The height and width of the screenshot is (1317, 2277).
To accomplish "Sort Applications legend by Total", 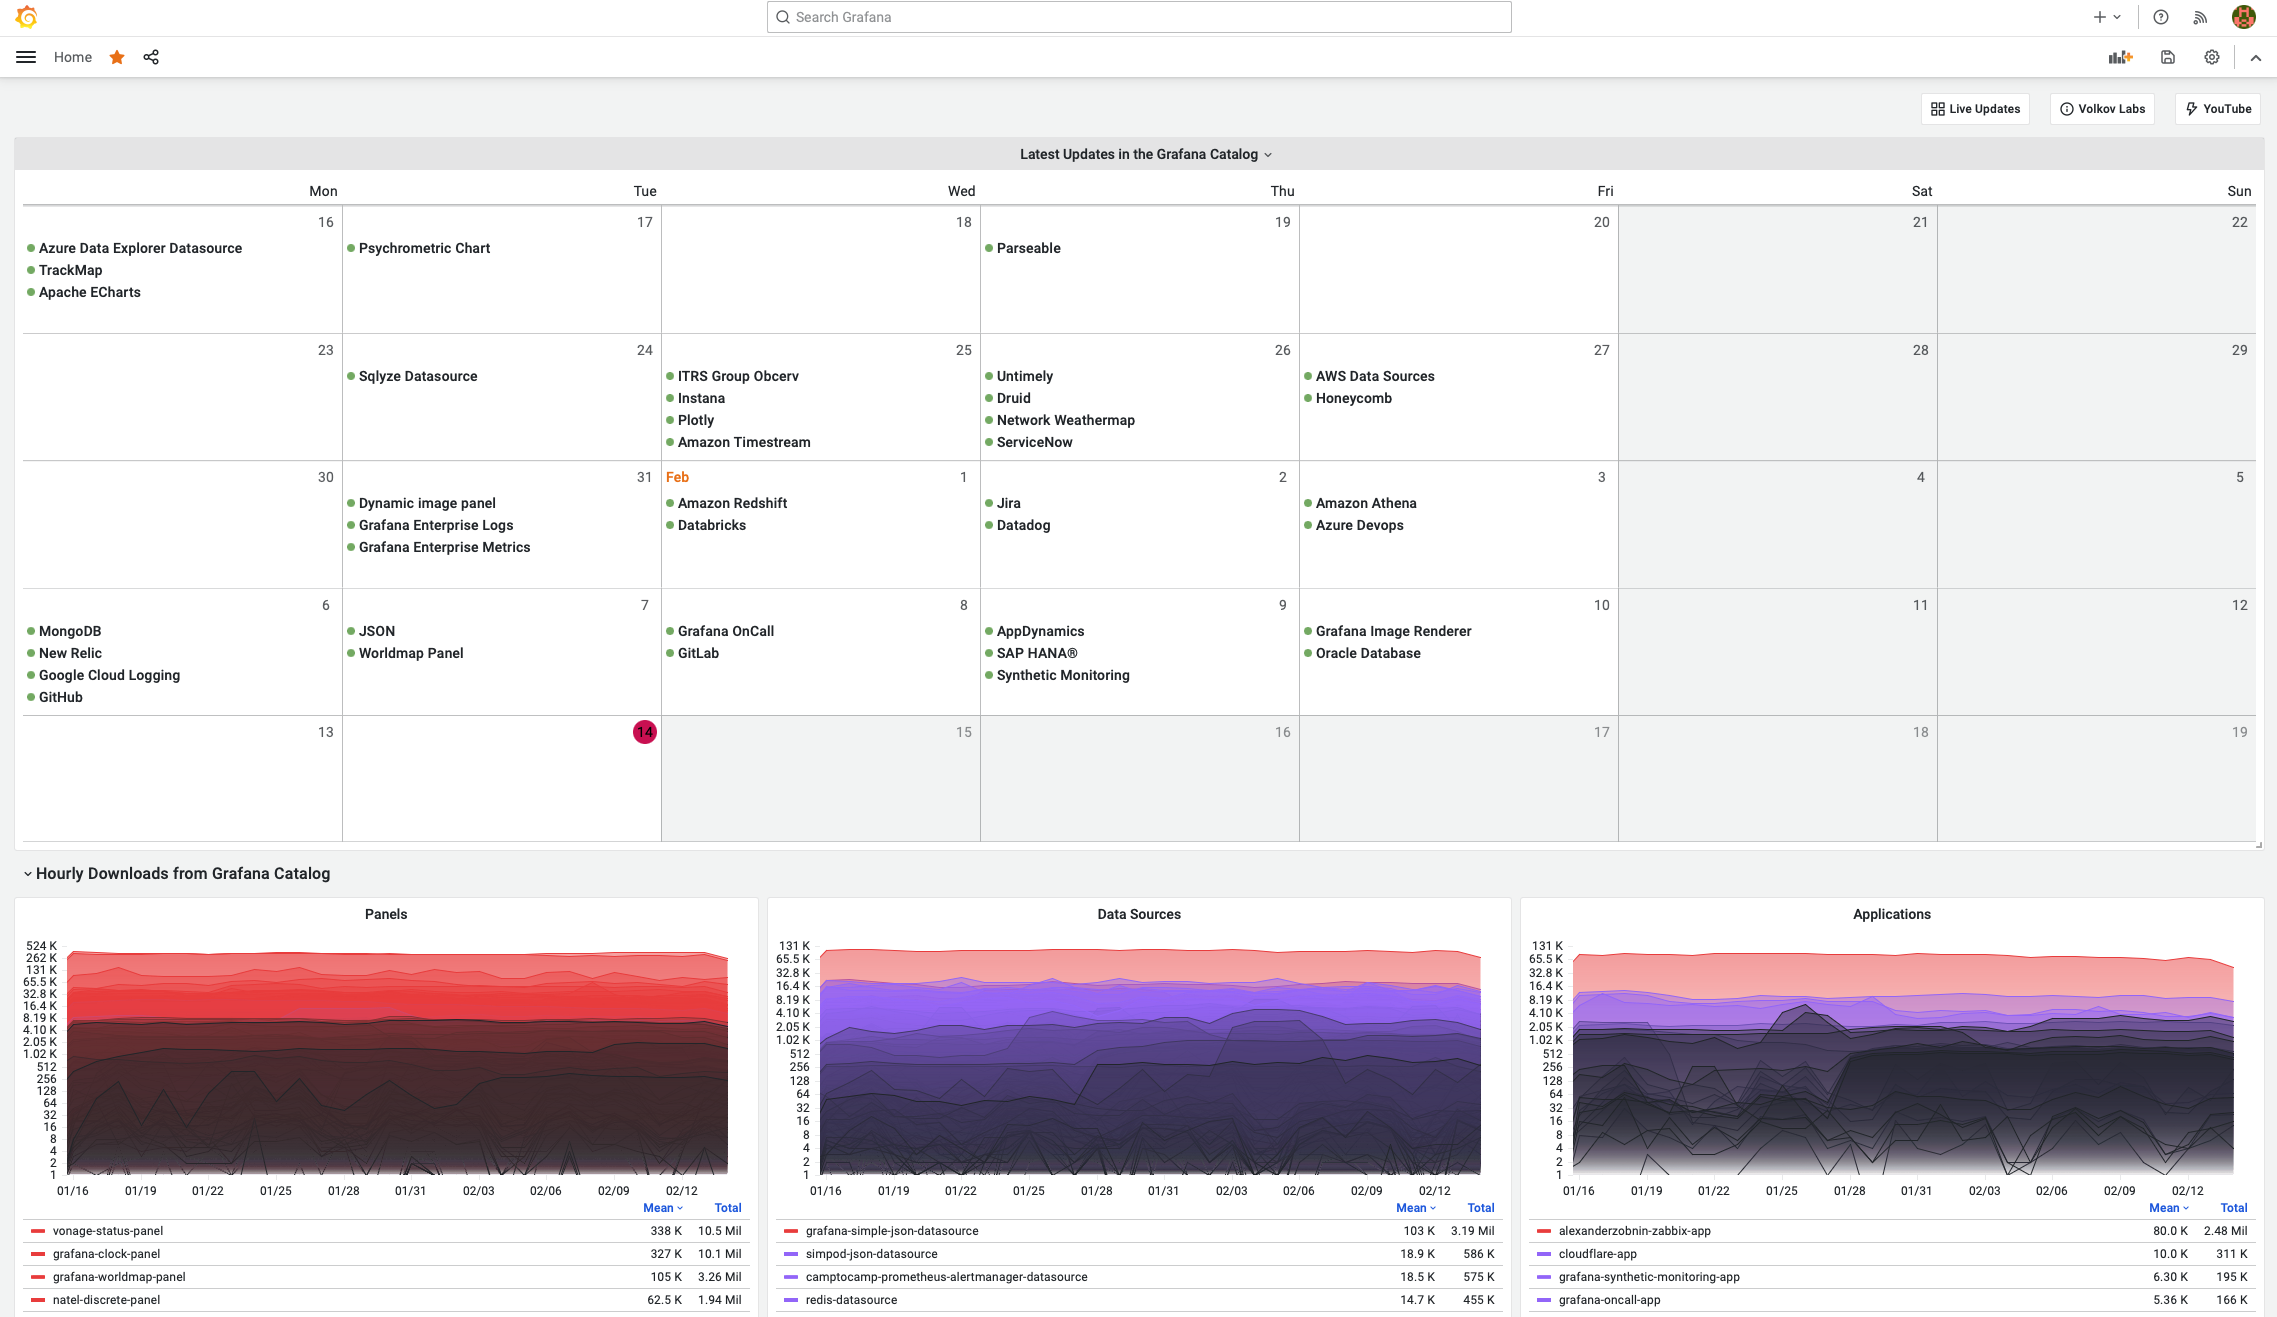I will 2234,1208.
